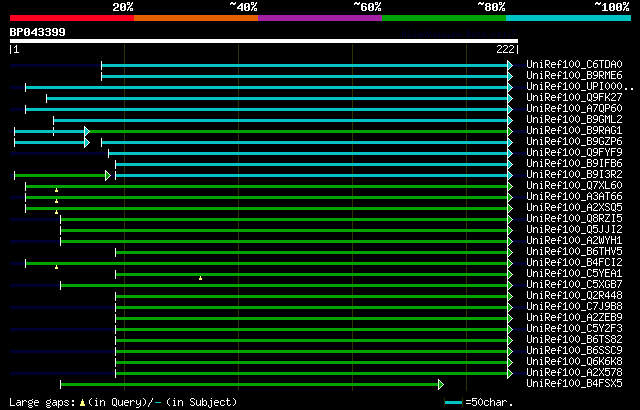This screenshot has height=410, width=640.
Task: Select the UniRef100_C5YEA1 label
Action: click(x=574, y=274)
